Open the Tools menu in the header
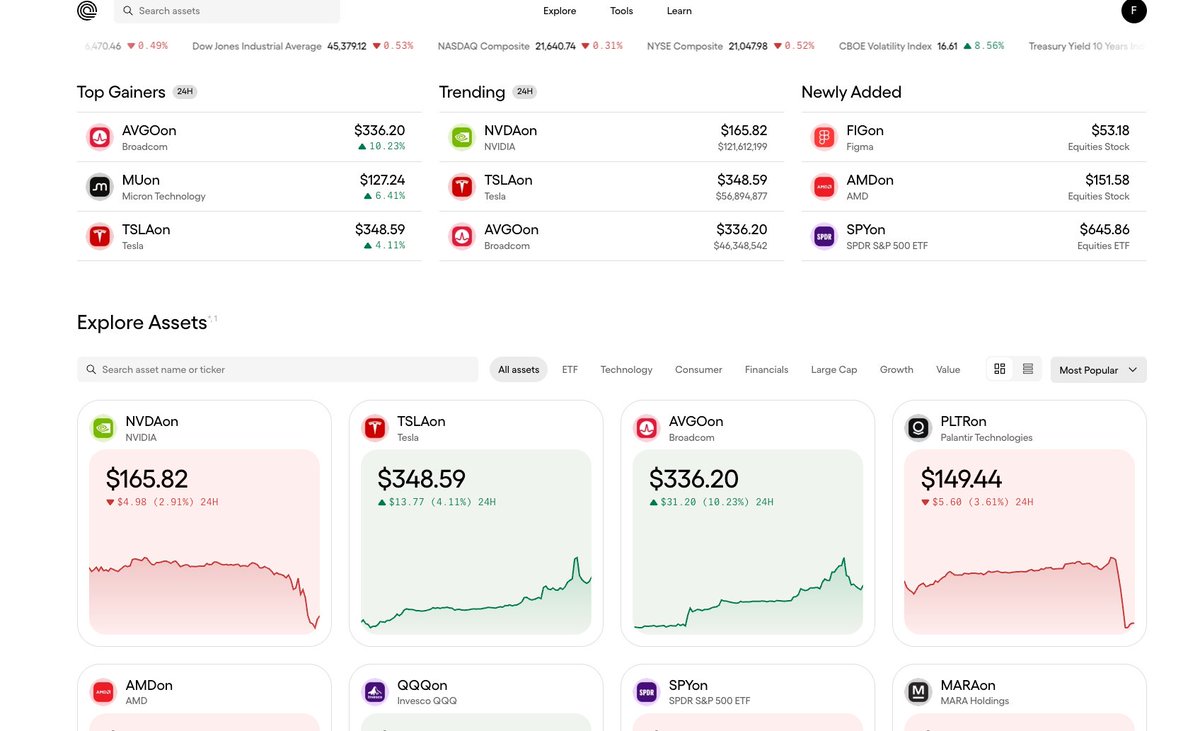 click(x=622, y=11)
